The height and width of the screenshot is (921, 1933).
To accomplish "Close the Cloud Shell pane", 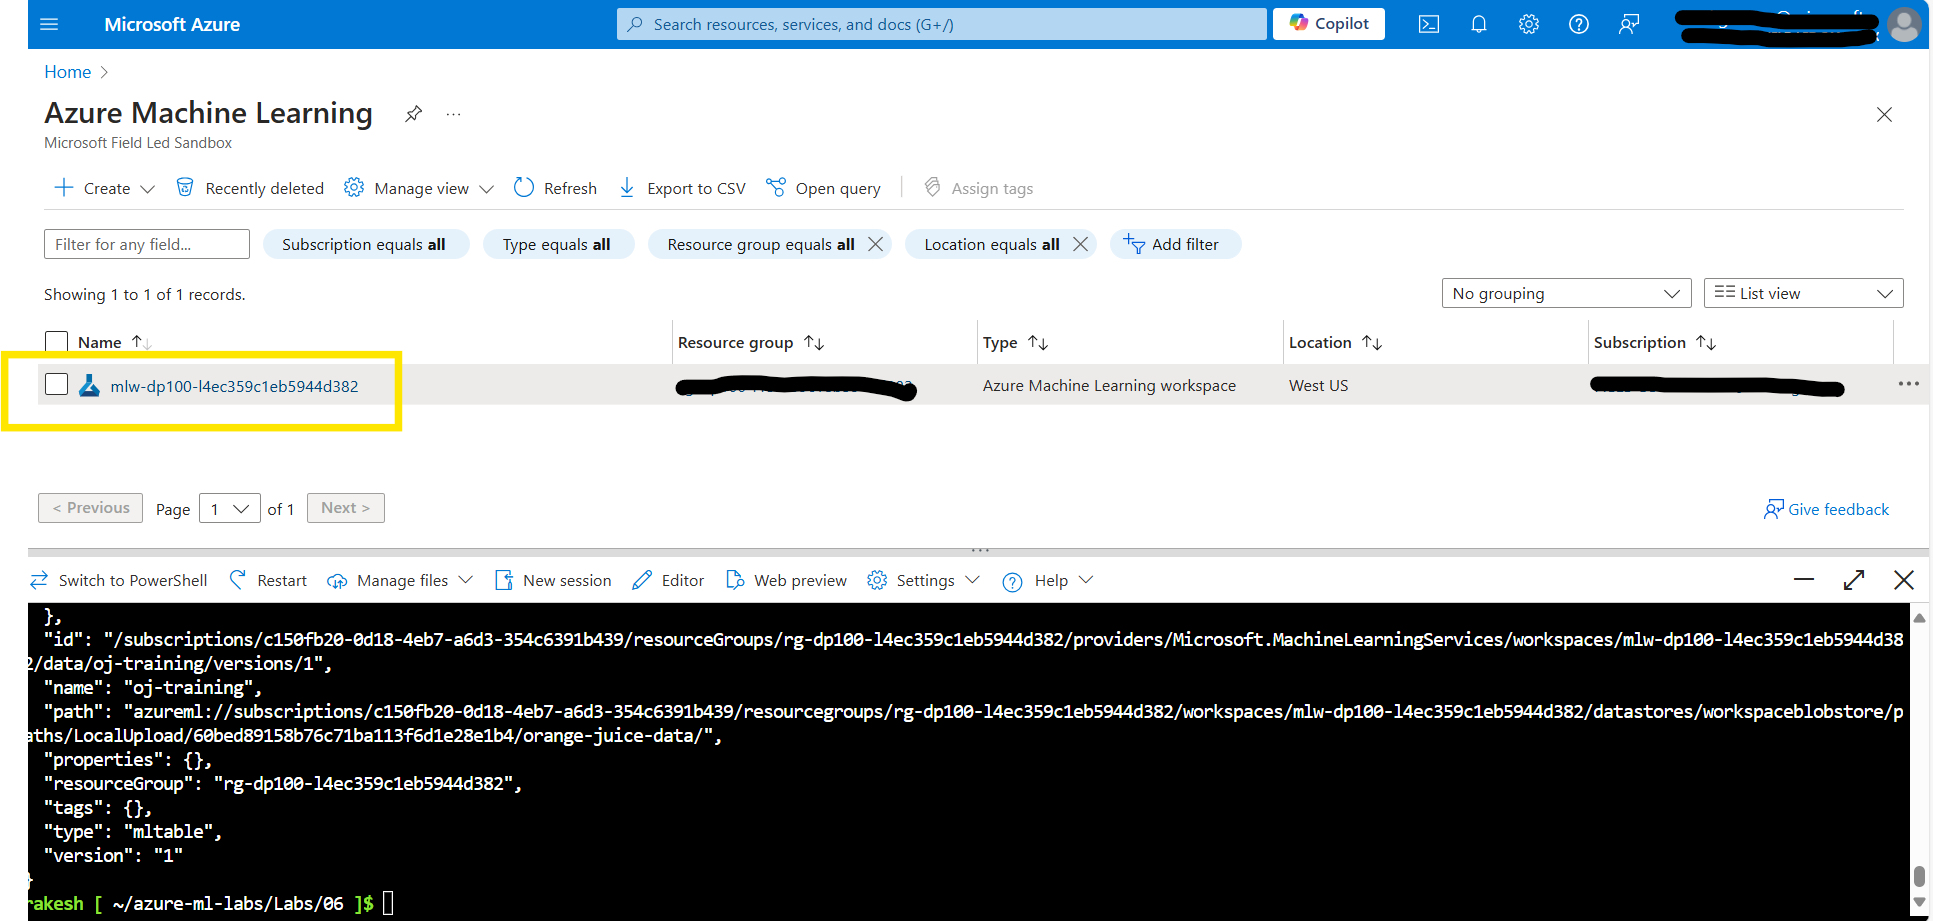I will coord(1904,579).
